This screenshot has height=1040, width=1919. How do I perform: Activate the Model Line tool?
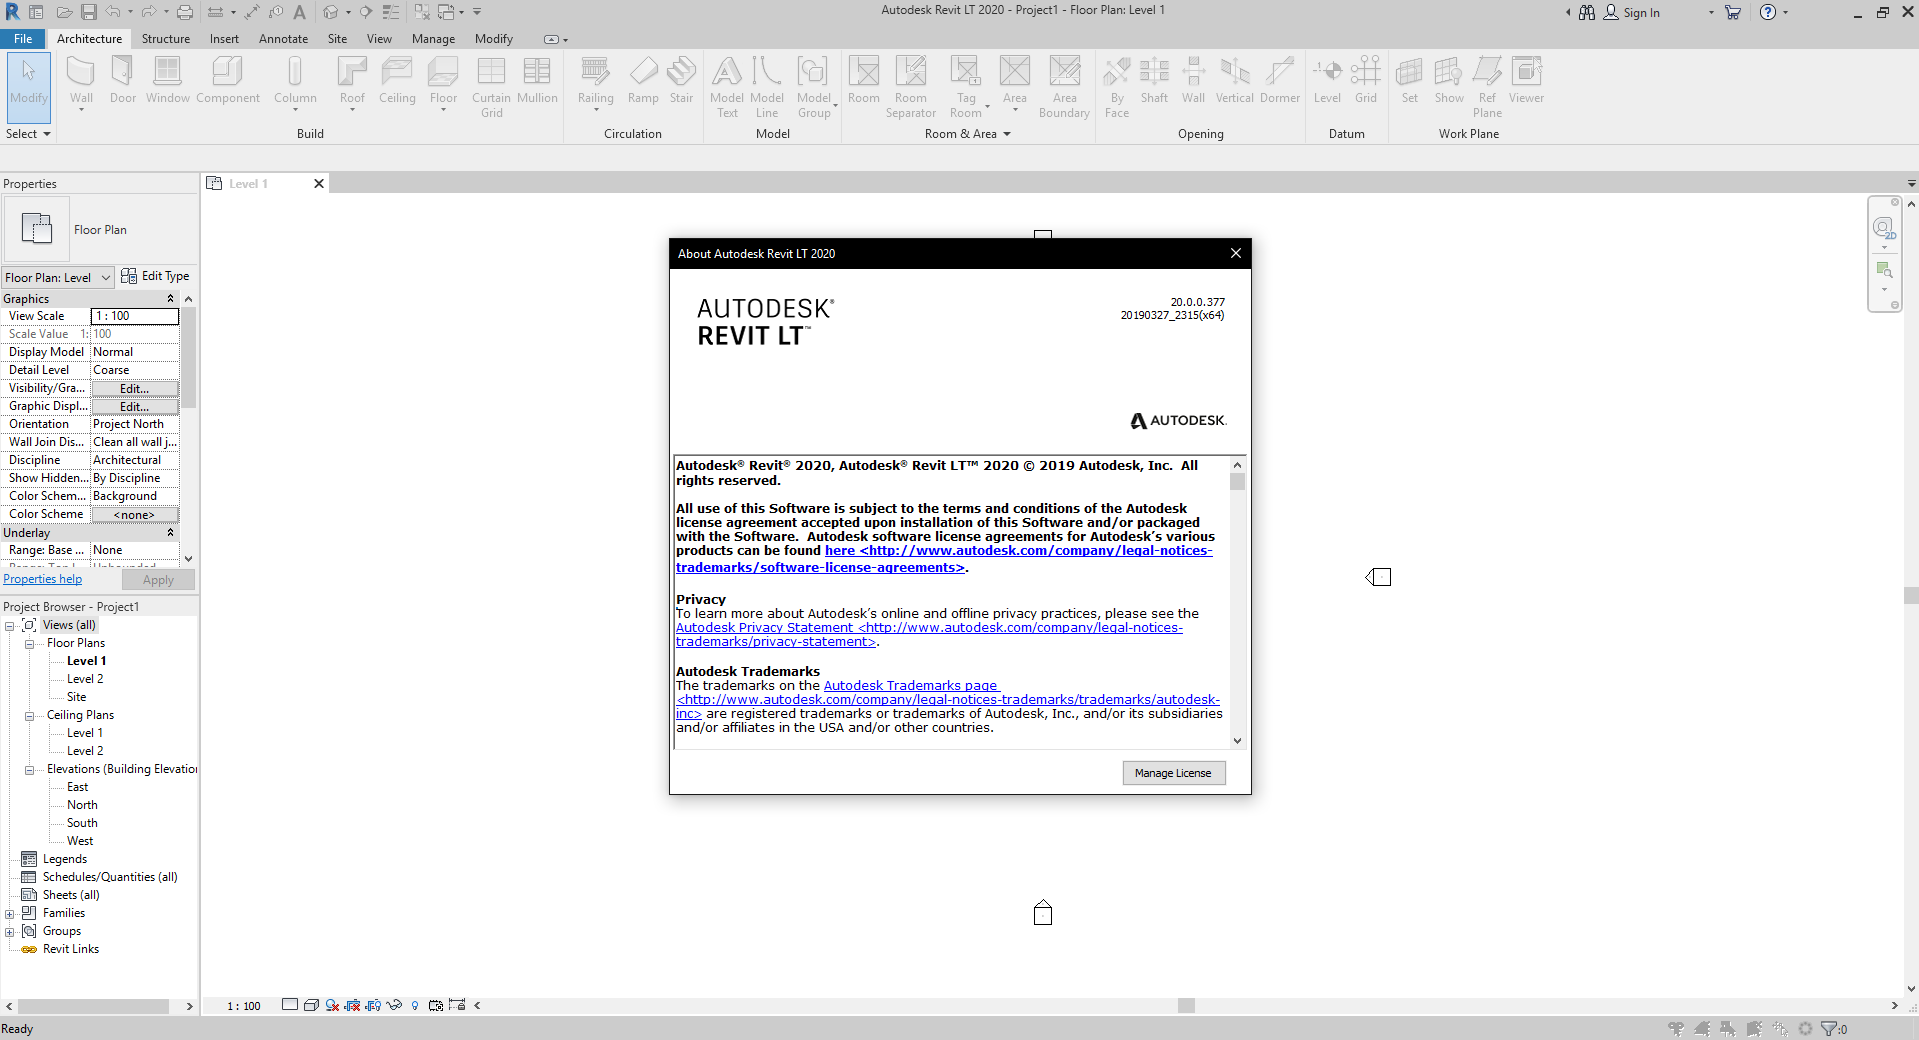tap(767, 87)
